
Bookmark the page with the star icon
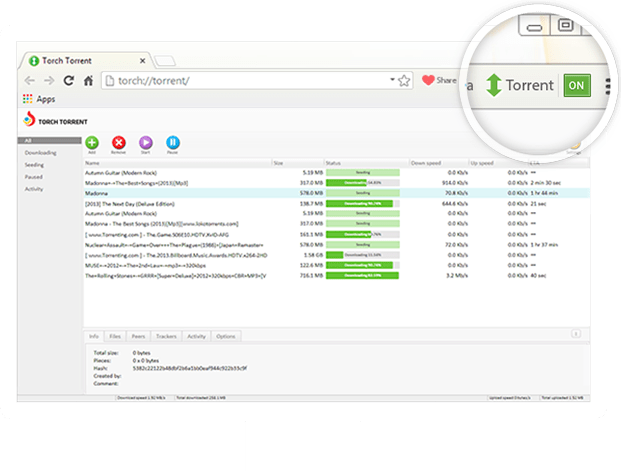(x=404, y=81)
